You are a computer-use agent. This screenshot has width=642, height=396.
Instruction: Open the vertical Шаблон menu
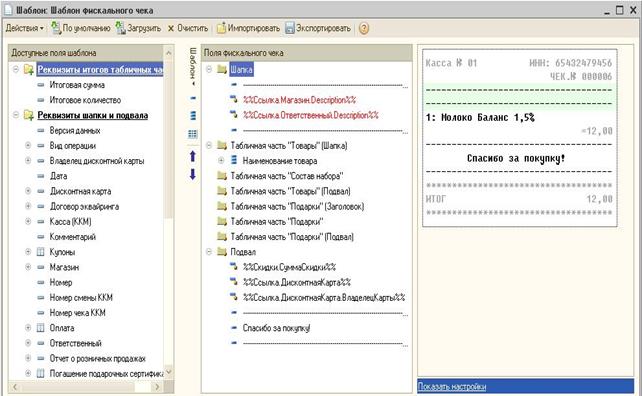coord(192,67)
